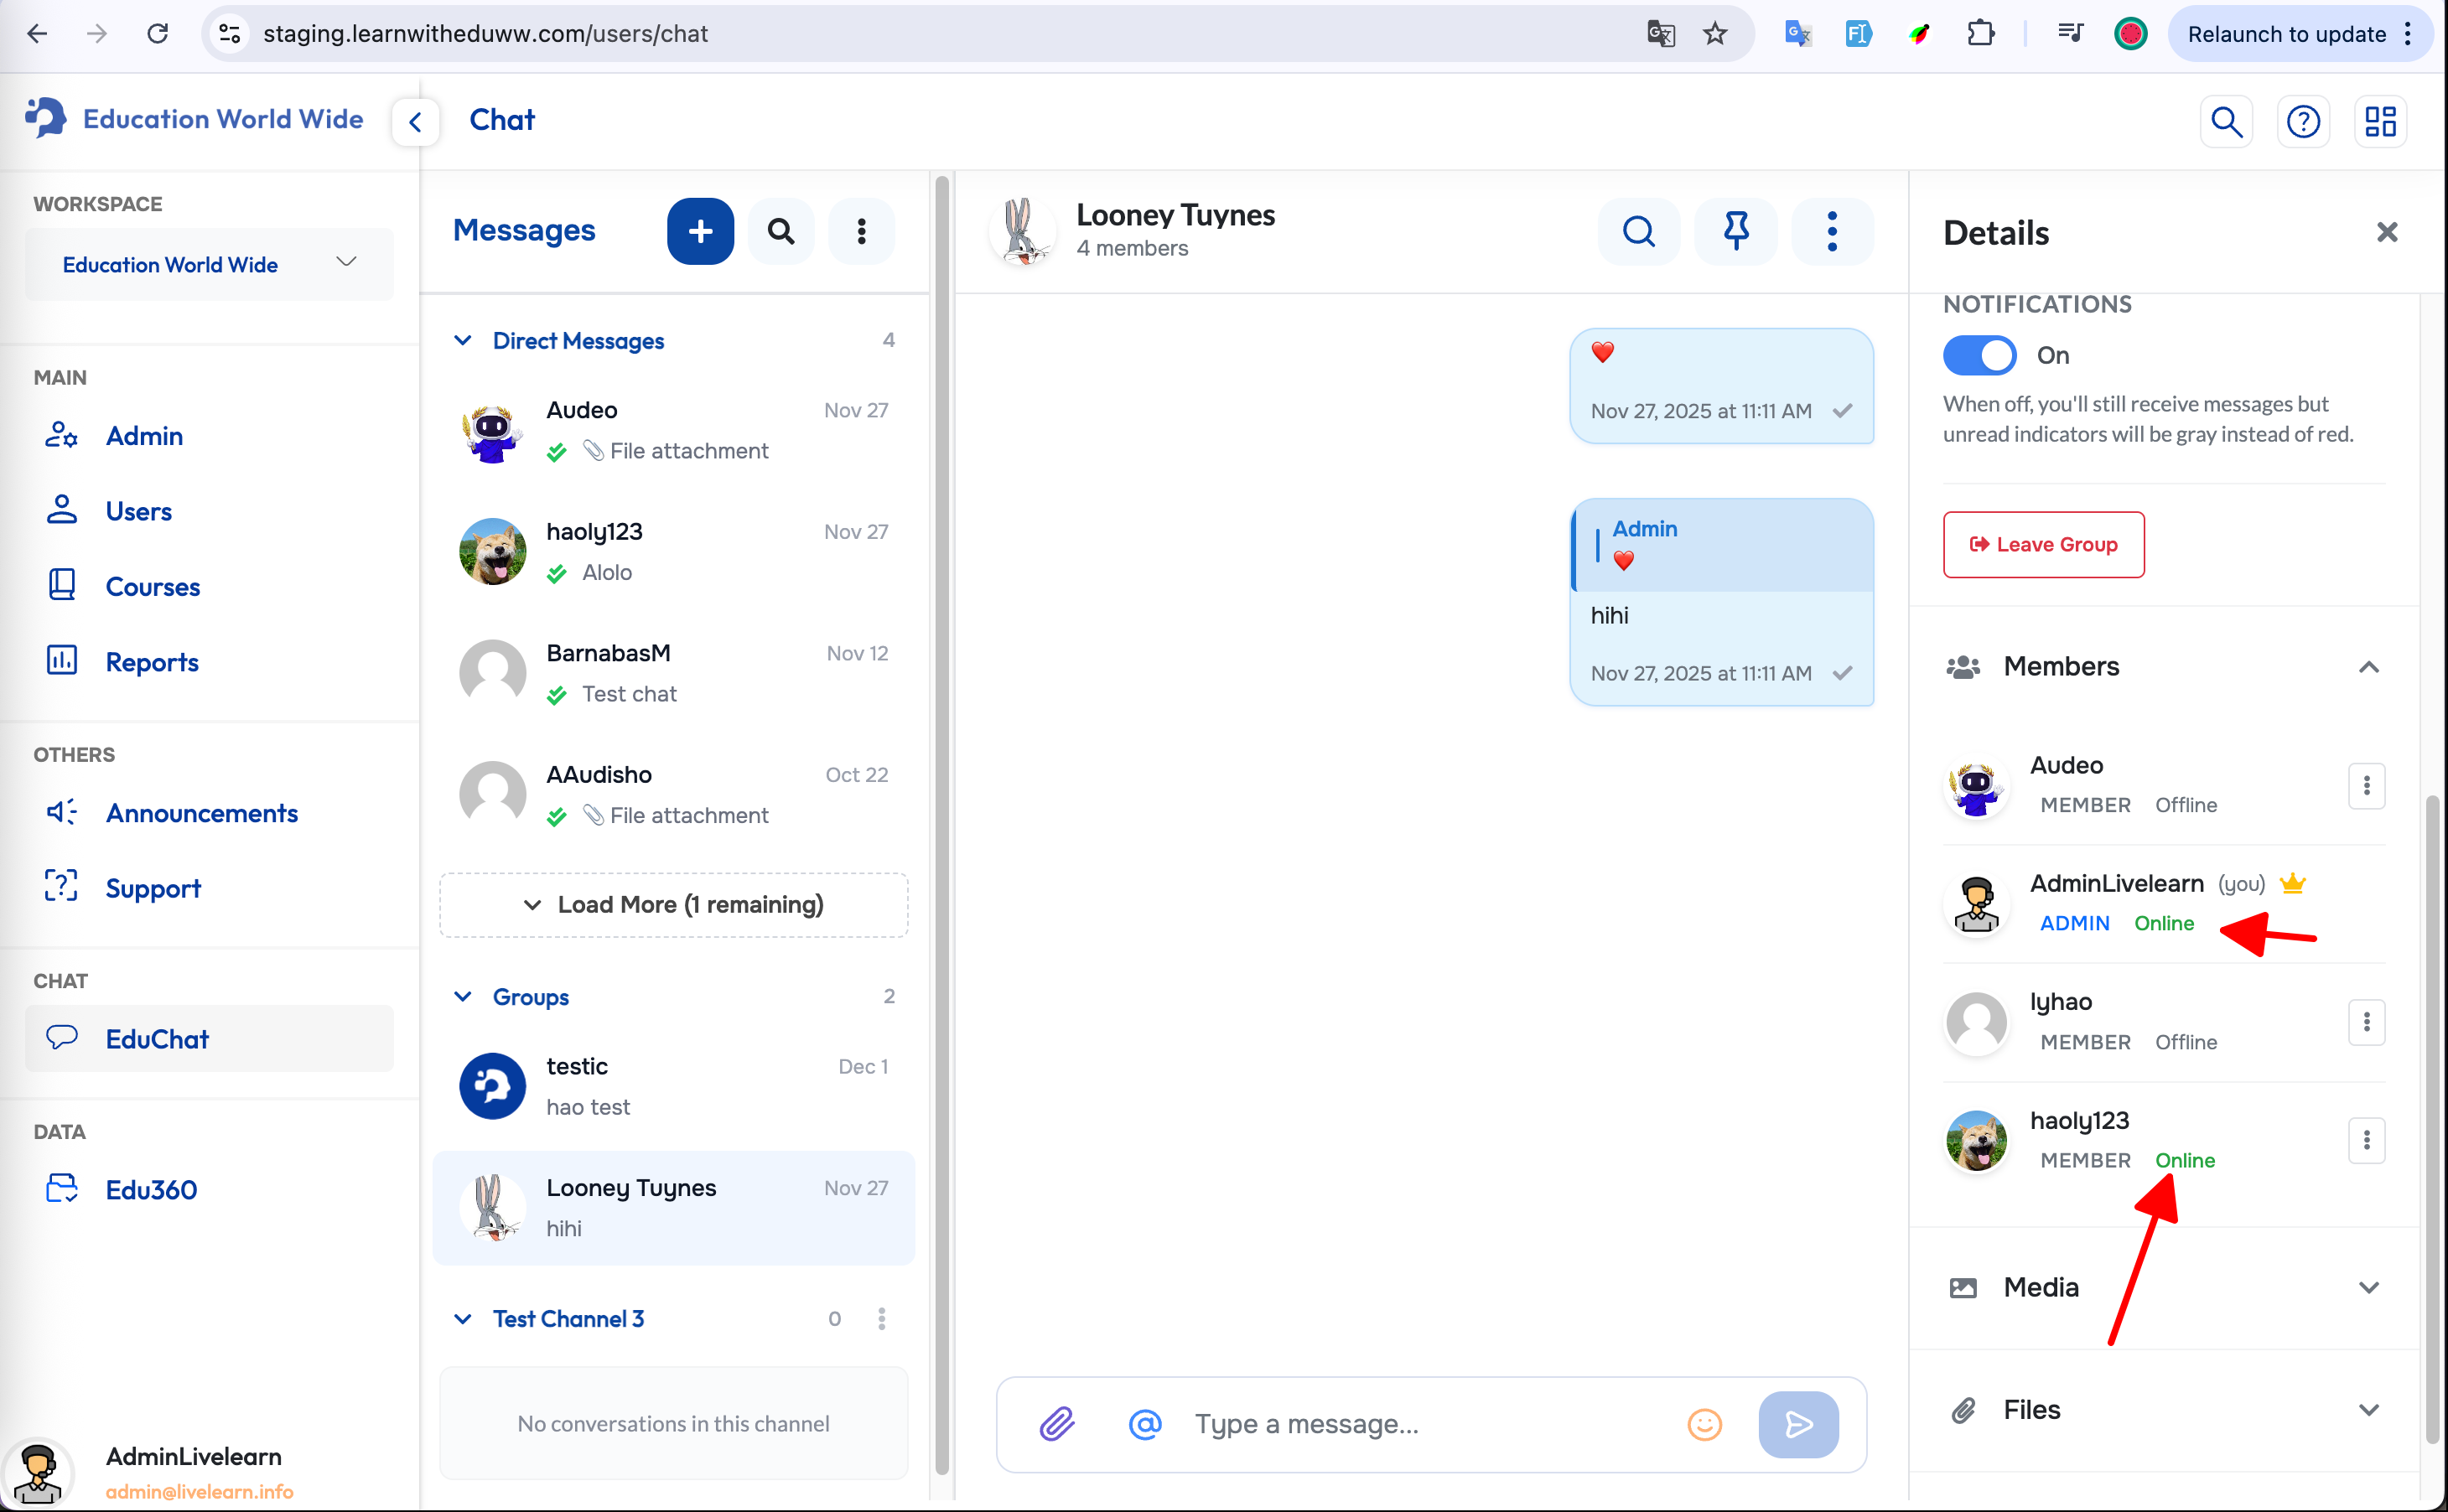
Task: Open the help question mark icon
Action: [2303, 121]
